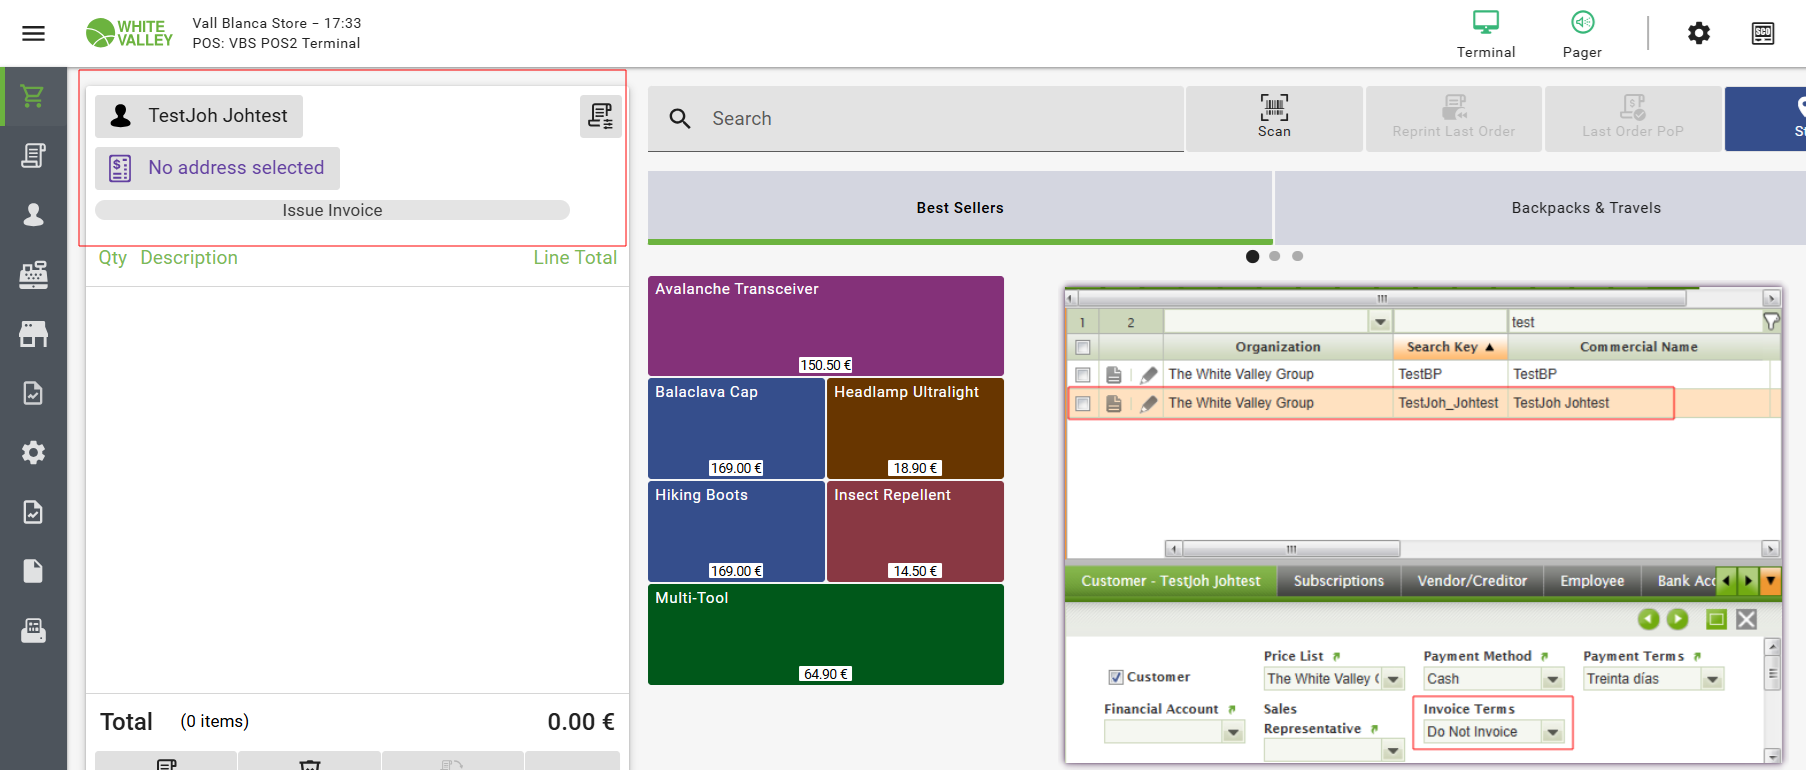The height and width of the screenshot is (770, 1806).
Task: Click the form's vertical scrollbar thumb
Action: pyautogui.click(x=1772, y=673)
